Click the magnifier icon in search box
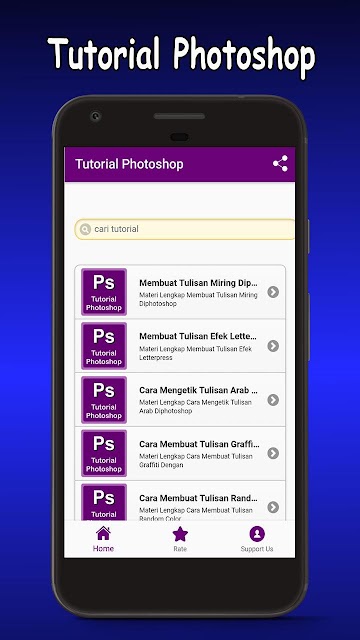360x640 pixels. [x=85, y=229]
